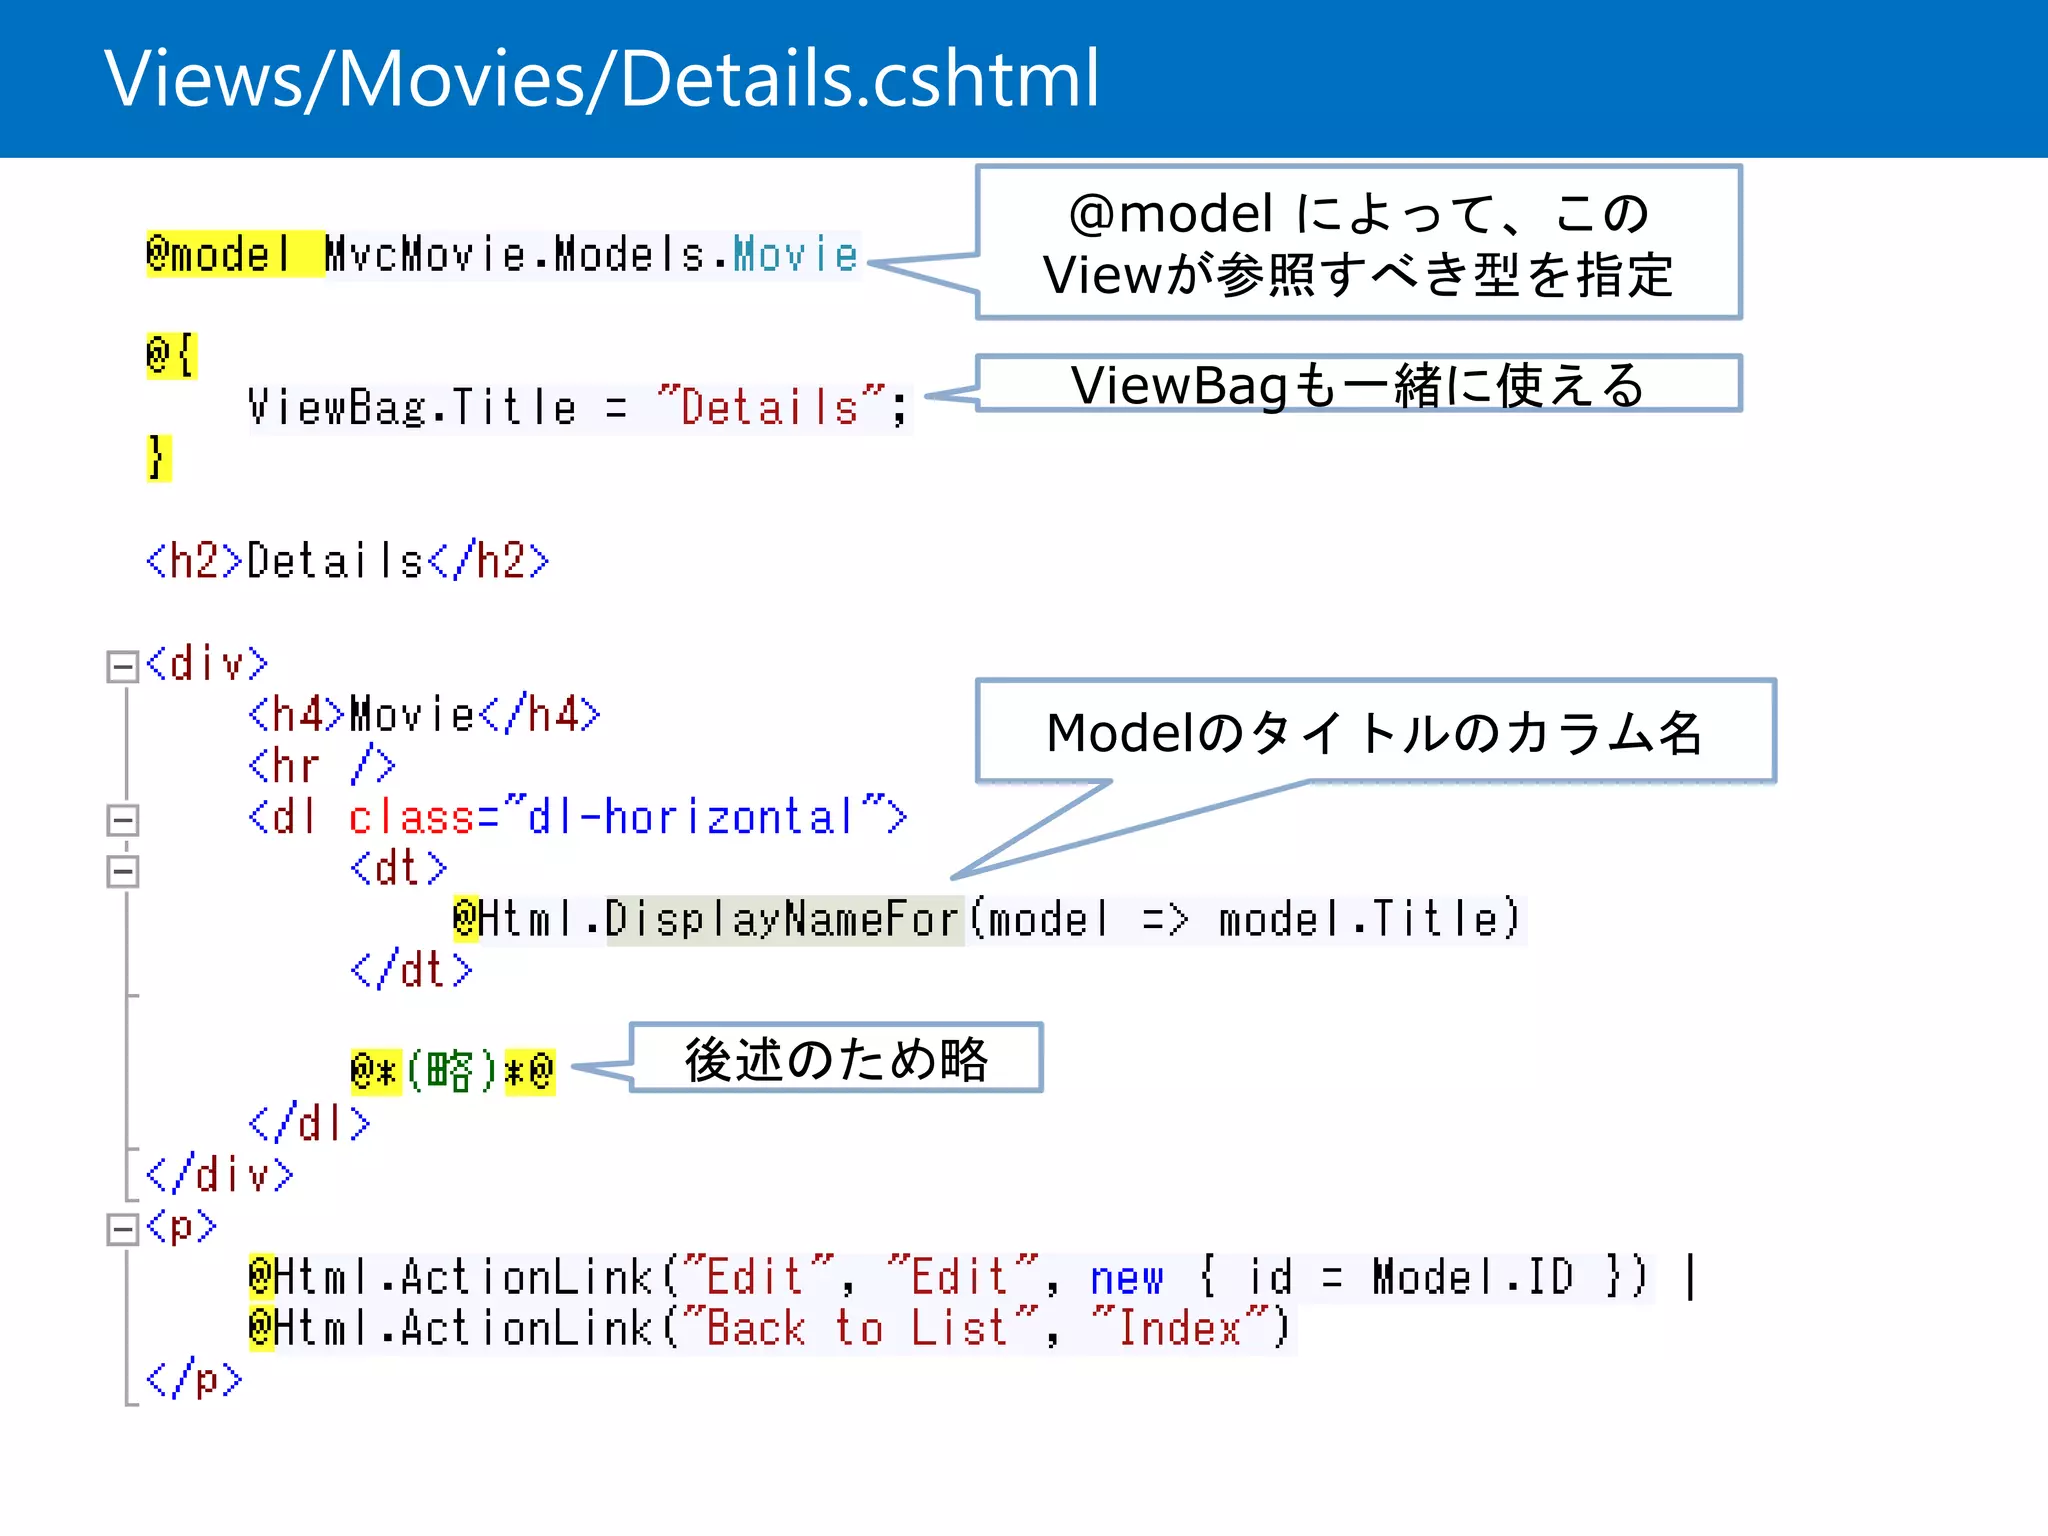This screenshot has width=2048, height=1536.
Task: Click the Html.DisplayNameFor code line
Action: pyautogui.click(x=987, y=919)
